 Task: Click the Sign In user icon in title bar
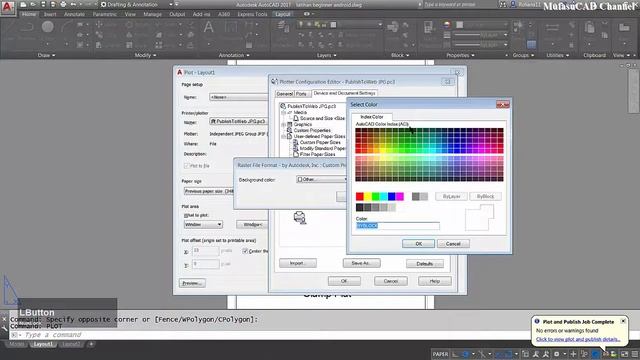513,4
